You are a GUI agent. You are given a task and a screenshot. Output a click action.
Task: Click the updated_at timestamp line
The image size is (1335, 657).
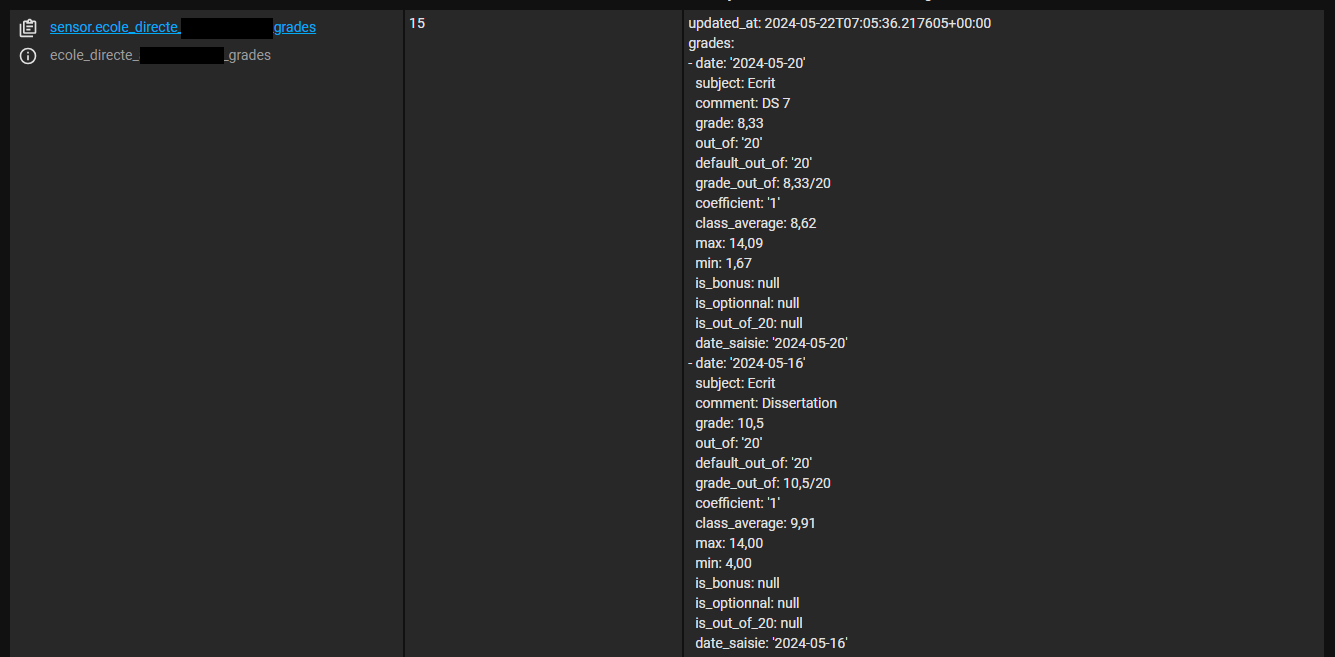pyautogui.click(x=839, y=23)
